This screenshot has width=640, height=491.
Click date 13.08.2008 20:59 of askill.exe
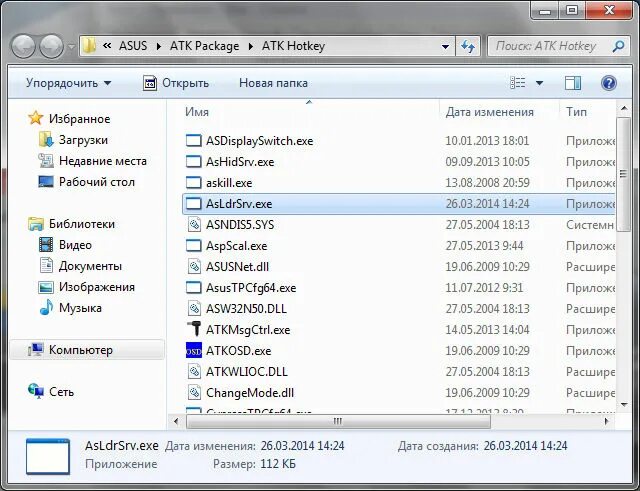point(487,183)
